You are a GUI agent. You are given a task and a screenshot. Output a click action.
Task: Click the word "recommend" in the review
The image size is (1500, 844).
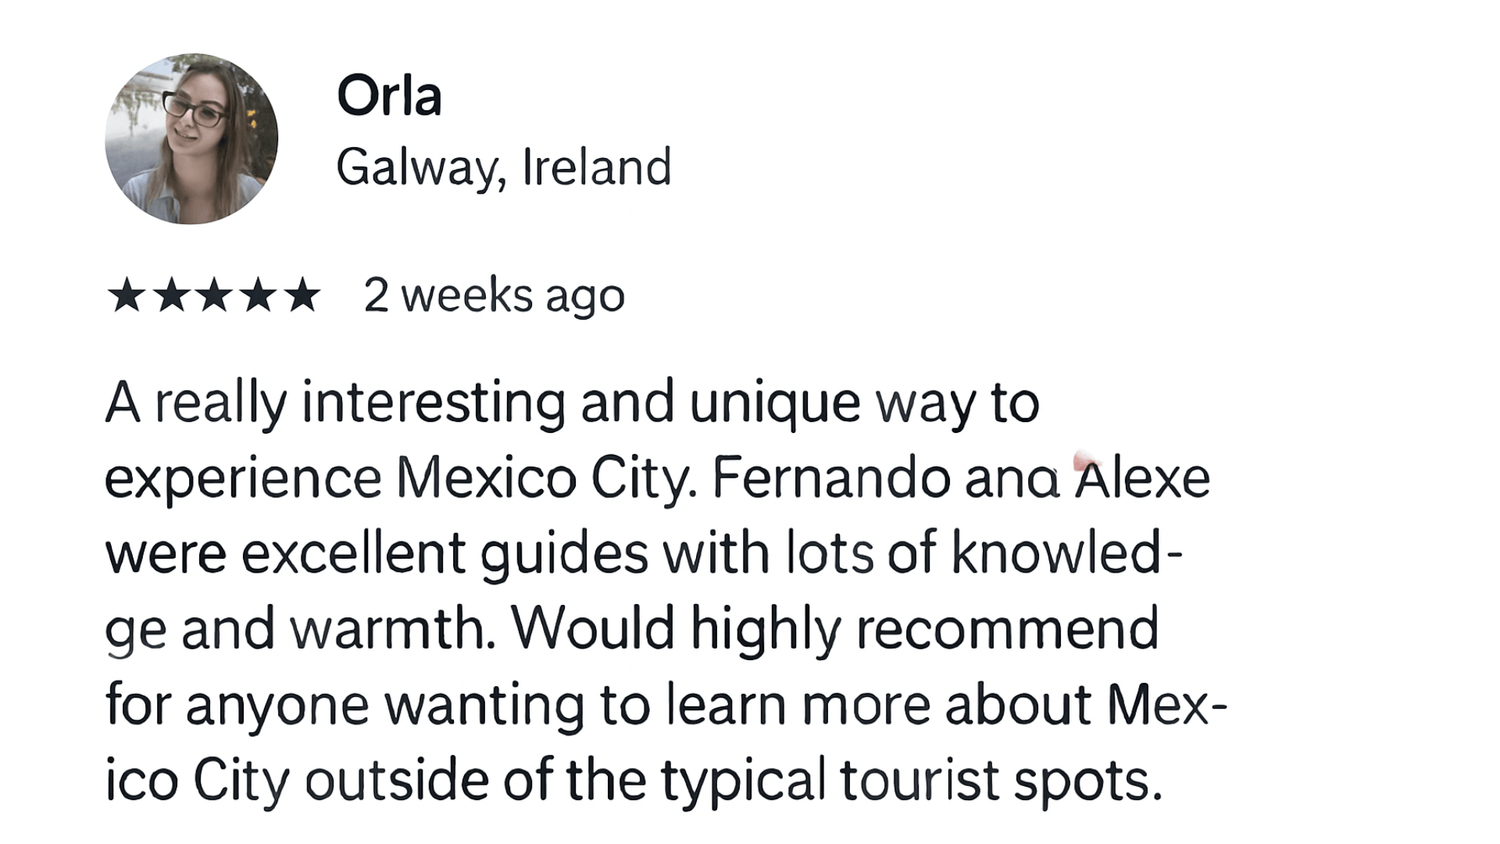1007,629
